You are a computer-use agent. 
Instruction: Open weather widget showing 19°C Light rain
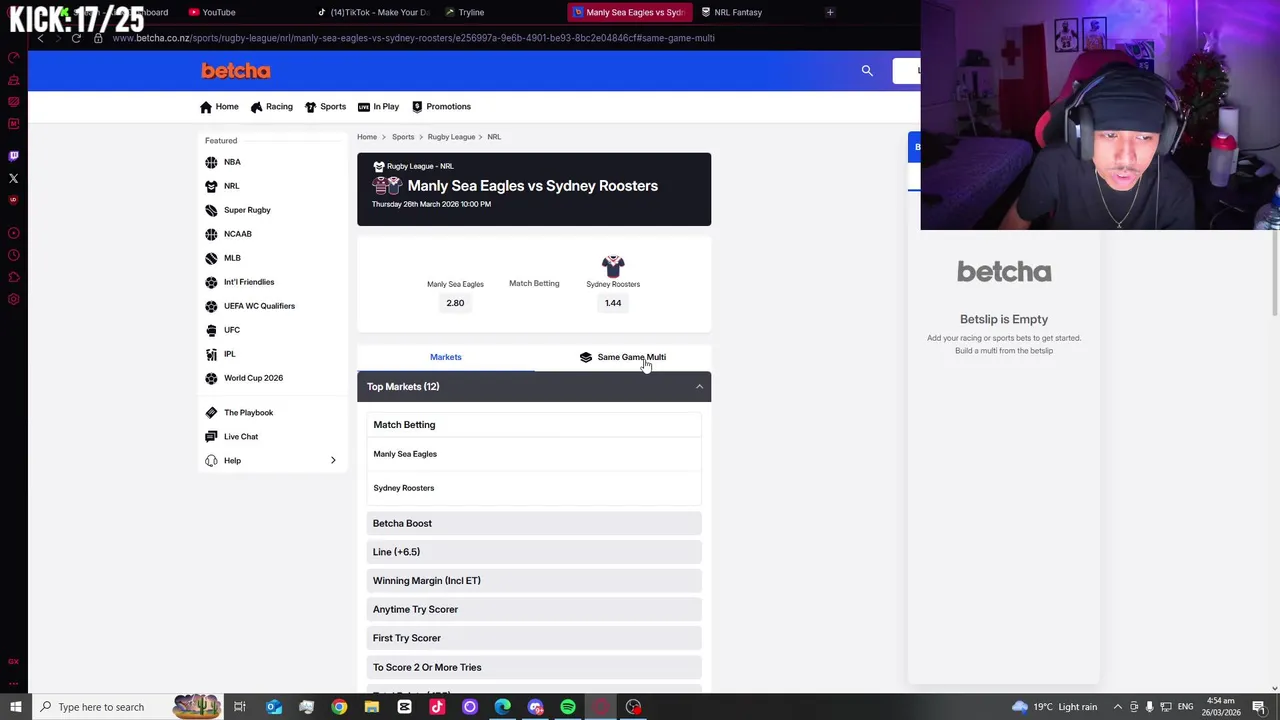click(1054, 707)
